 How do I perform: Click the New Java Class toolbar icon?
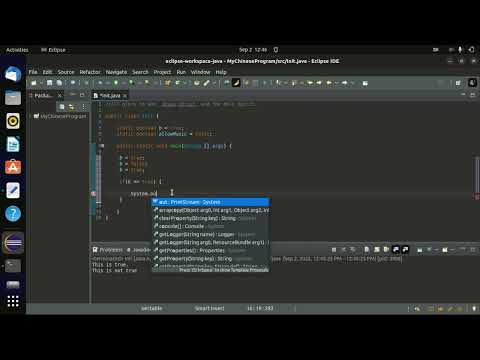pyautogui.click(x=177, y=83)
